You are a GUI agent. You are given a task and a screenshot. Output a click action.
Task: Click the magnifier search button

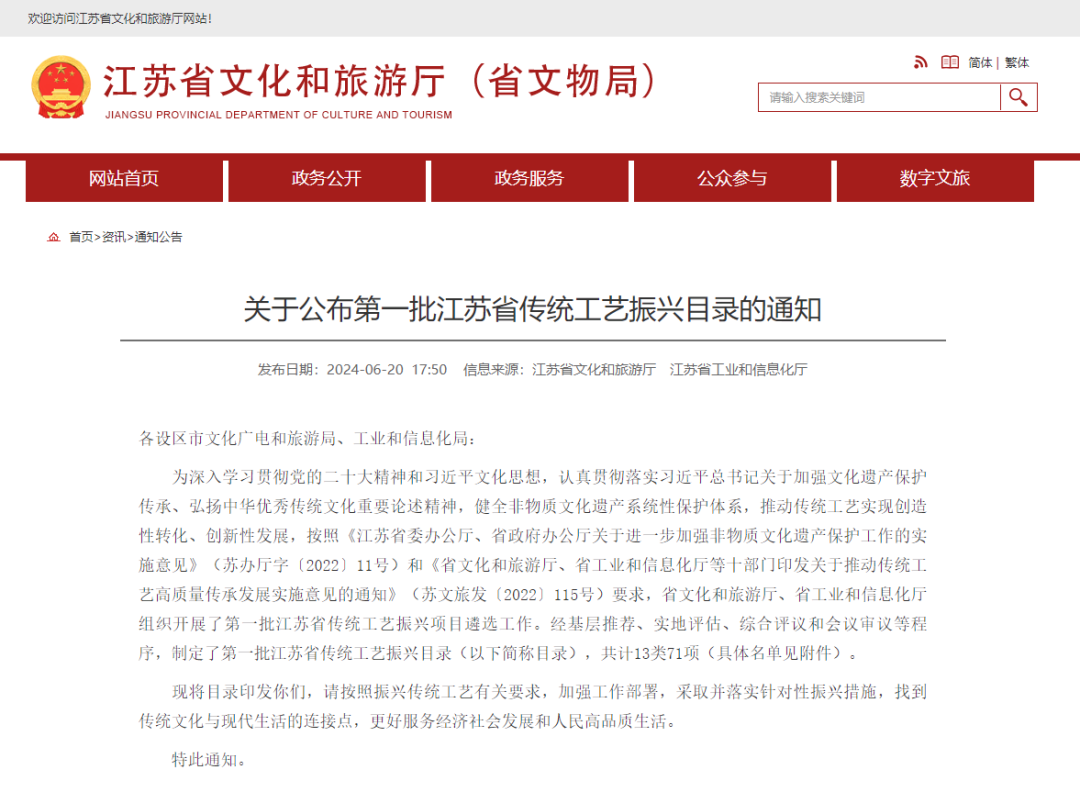pyautogui.click(x=1018, y=97)
